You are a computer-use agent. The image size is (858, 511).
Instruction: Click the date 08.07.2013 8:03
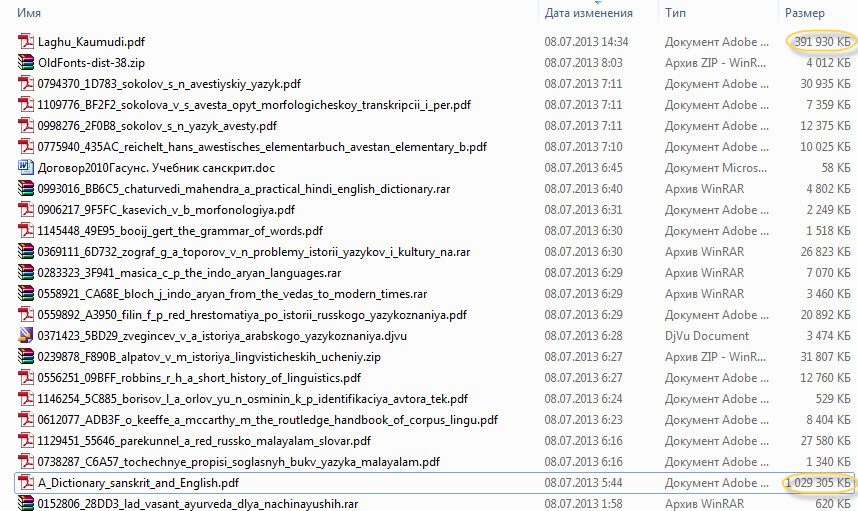click(583, 63)
